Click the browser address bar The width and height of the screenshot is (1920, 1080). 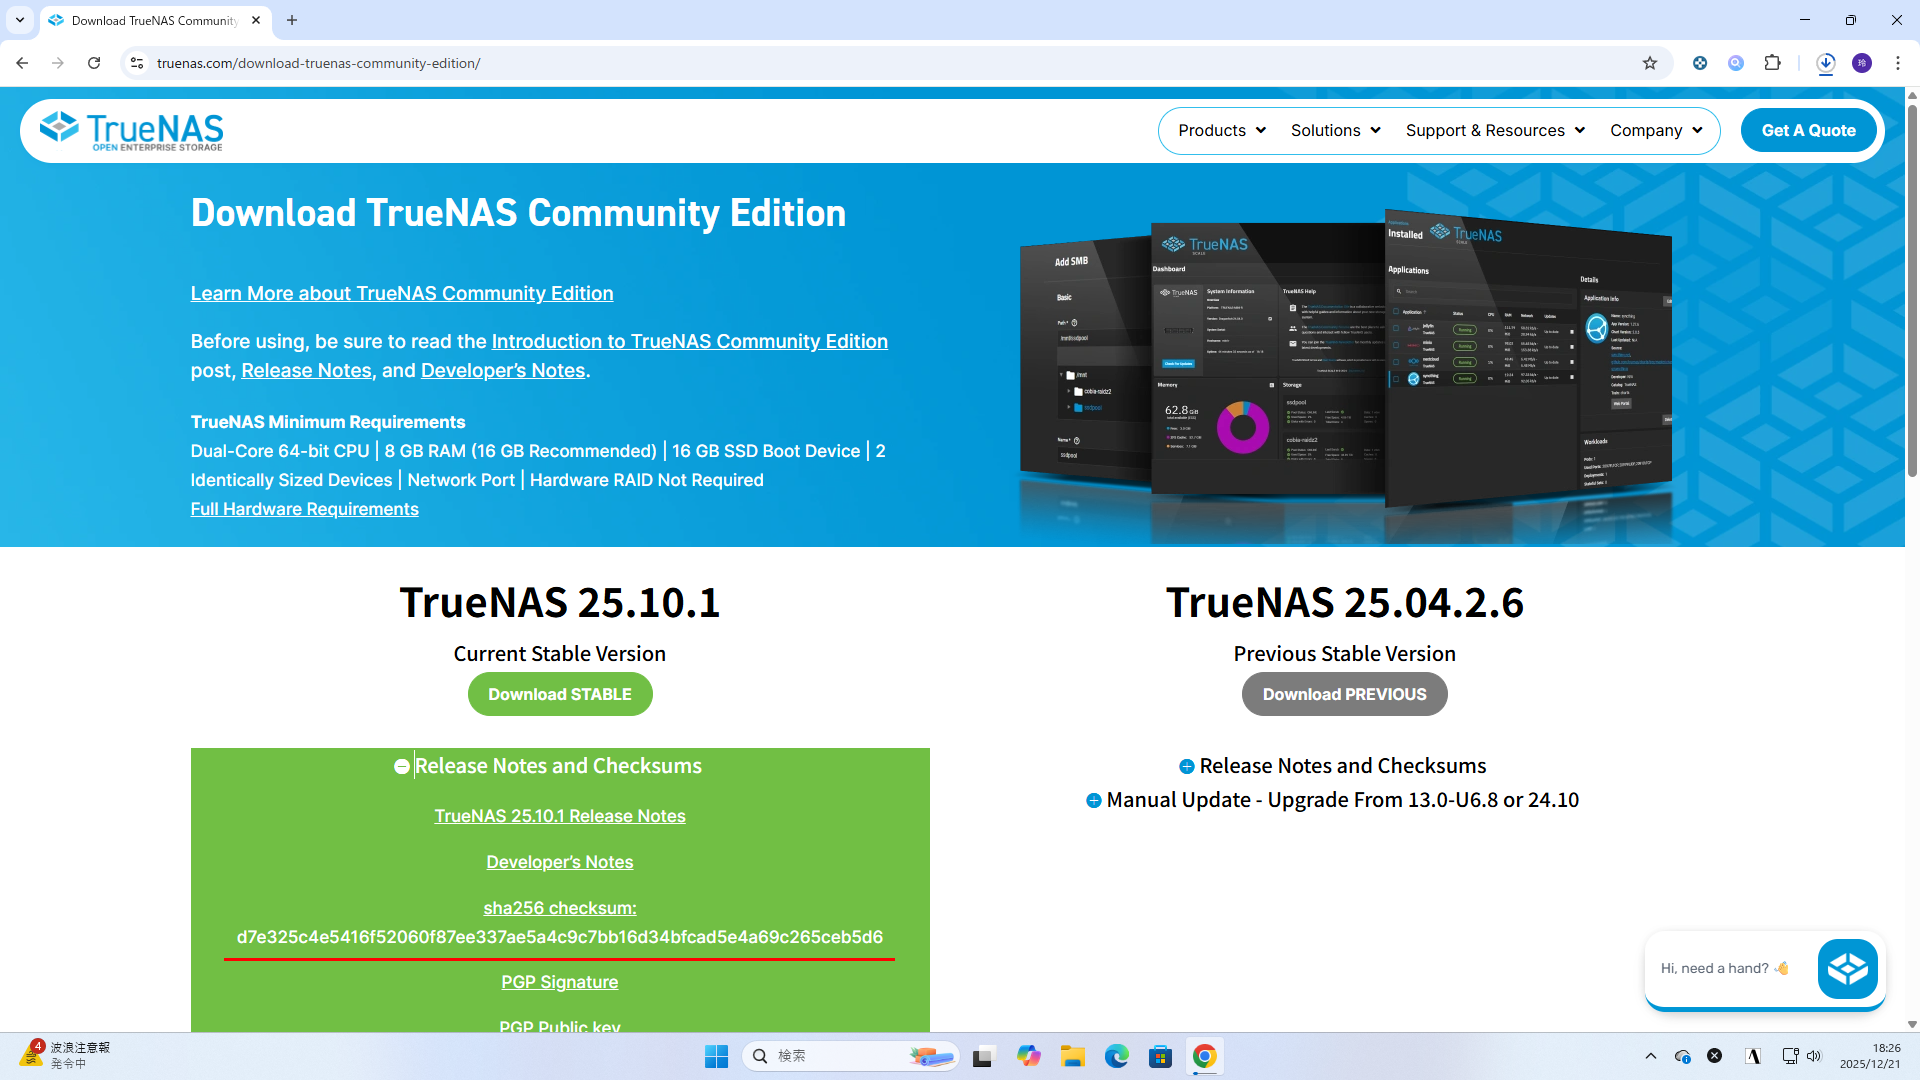[x=800, y=63]
